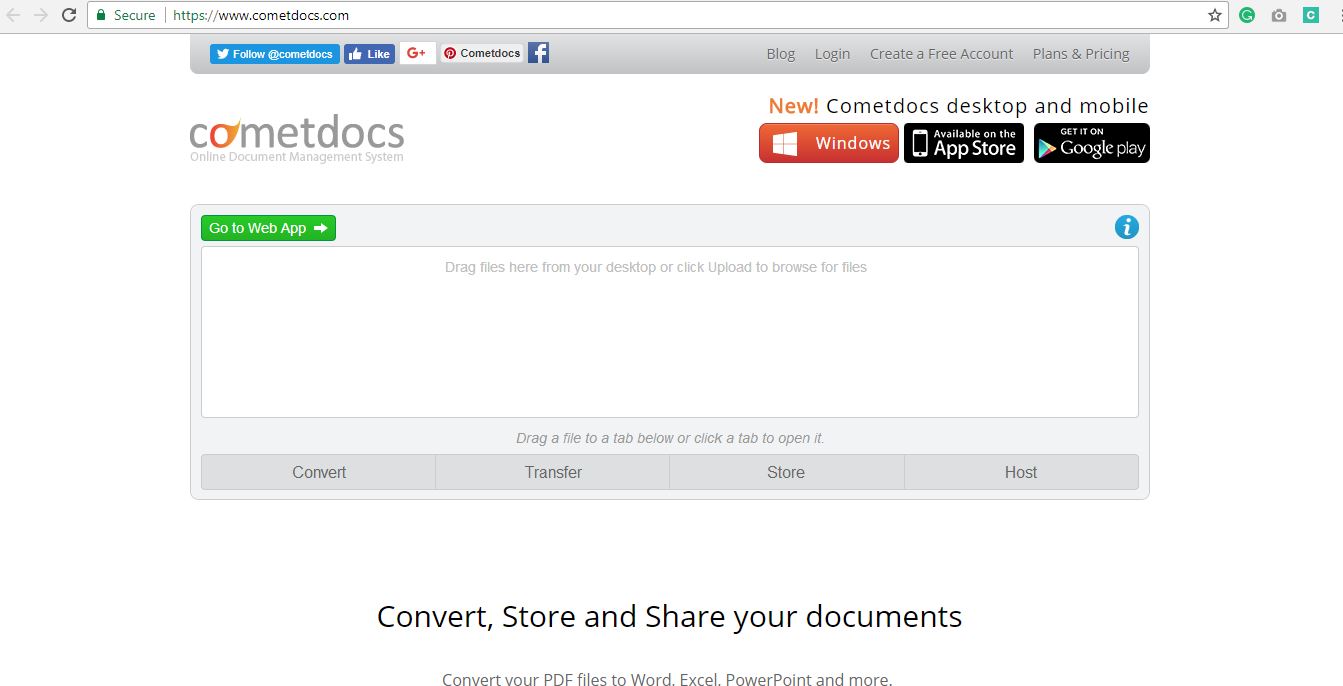Click the browser forward arrow

click(x=41, y=15)
